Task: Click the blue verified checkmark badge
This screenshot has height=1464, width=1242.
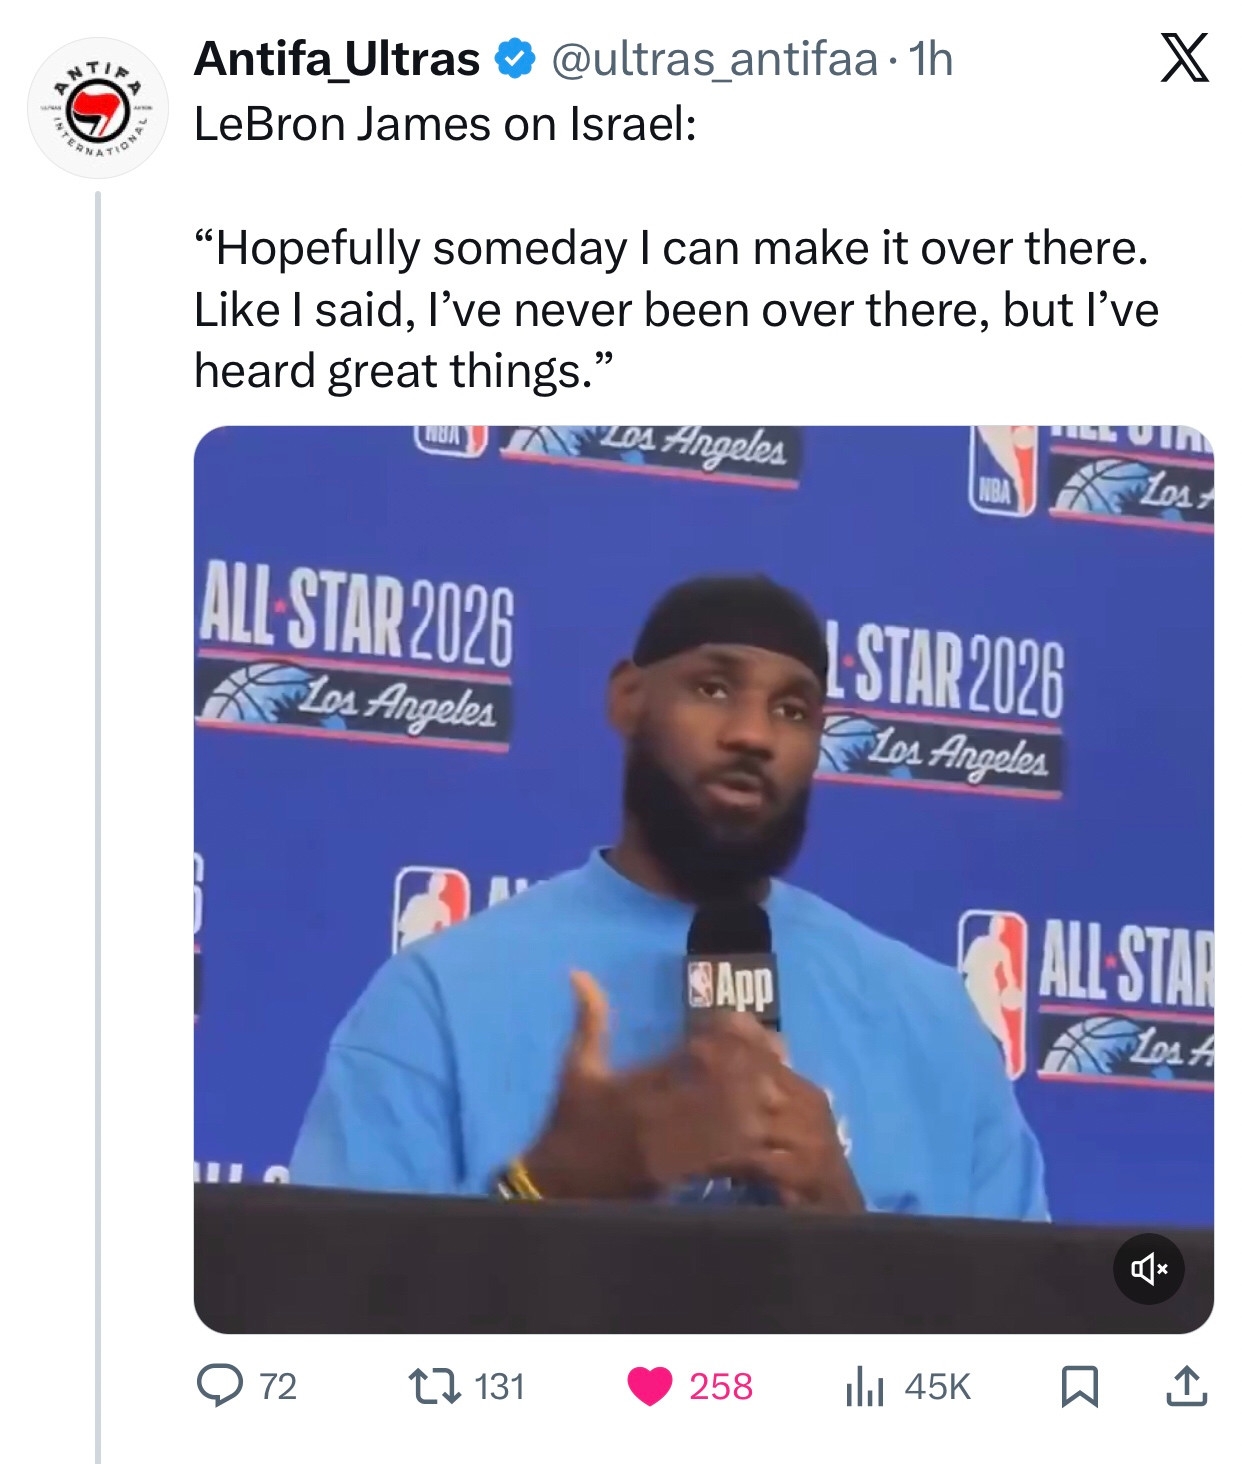Action: 514,60
